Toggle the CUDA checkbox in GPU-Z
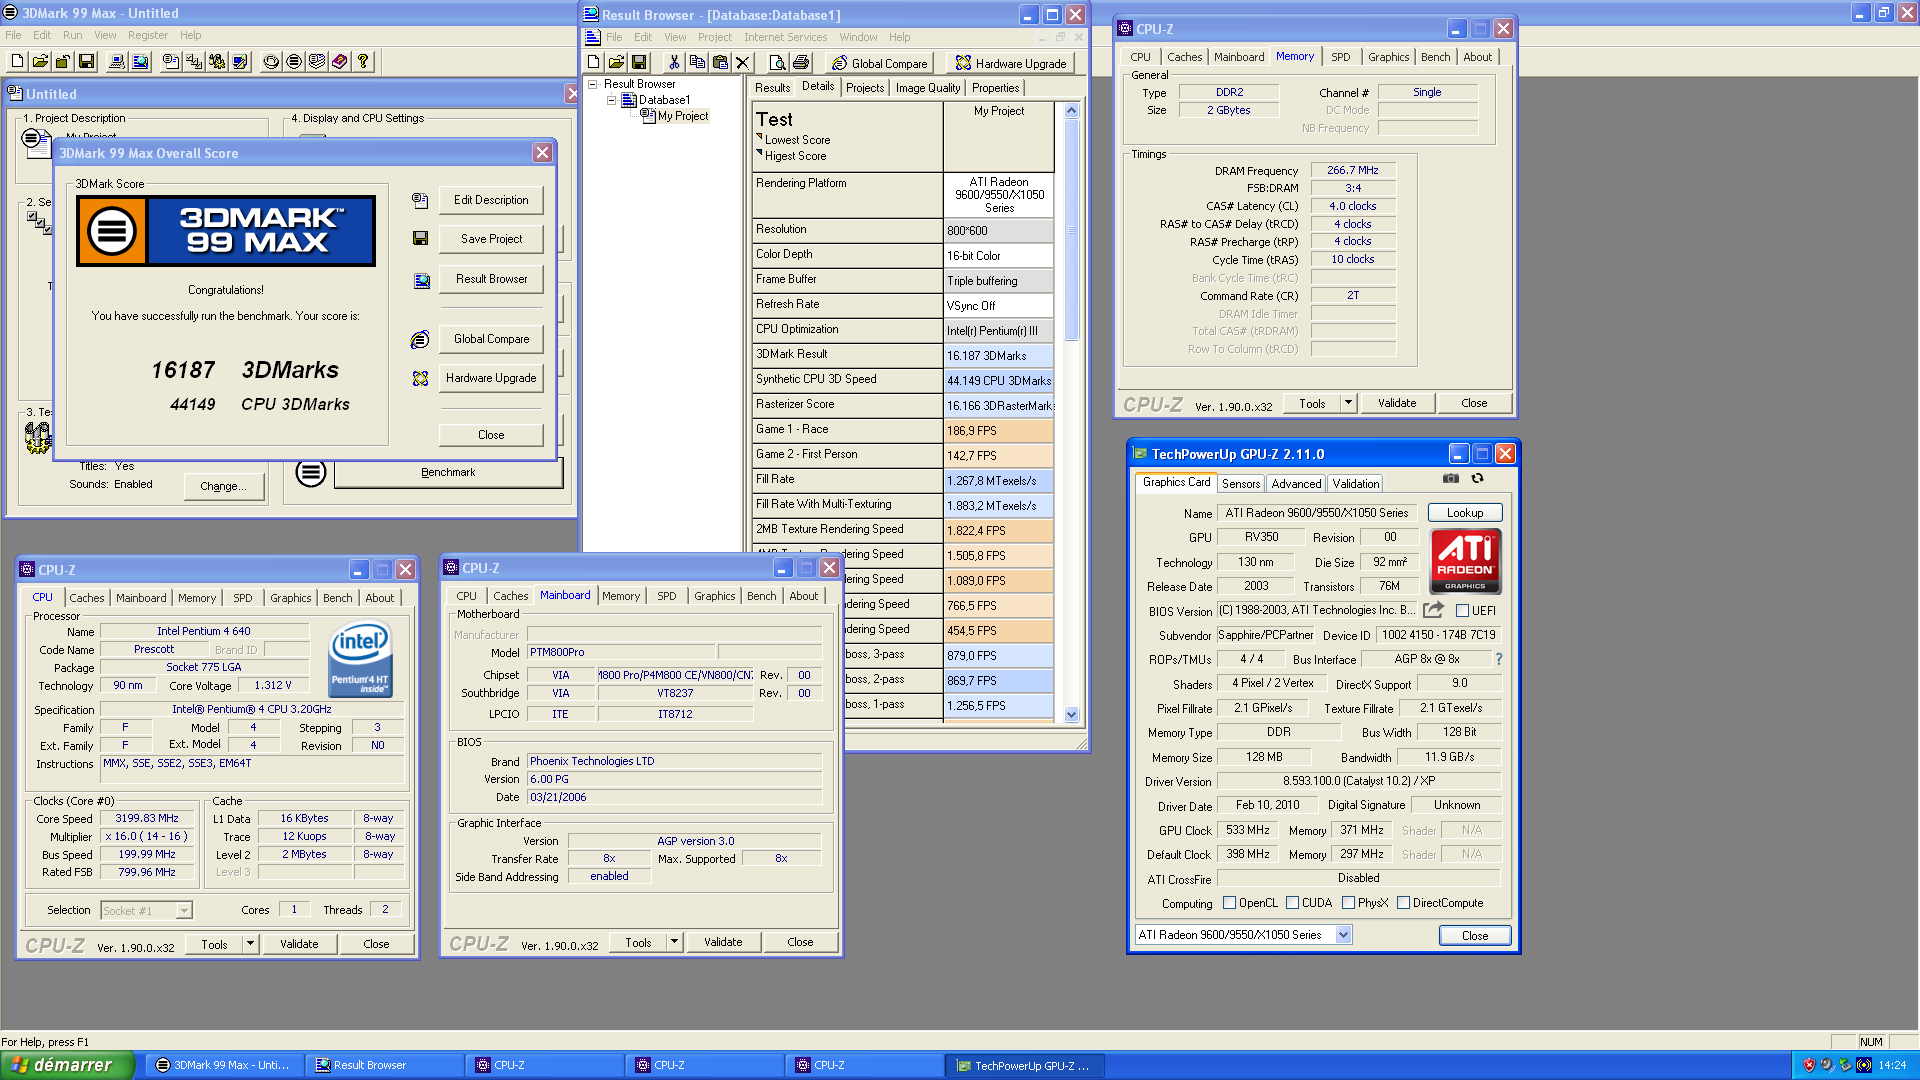The width and height of the screenshot is (1920, 1080). (x=1292, y=903)
